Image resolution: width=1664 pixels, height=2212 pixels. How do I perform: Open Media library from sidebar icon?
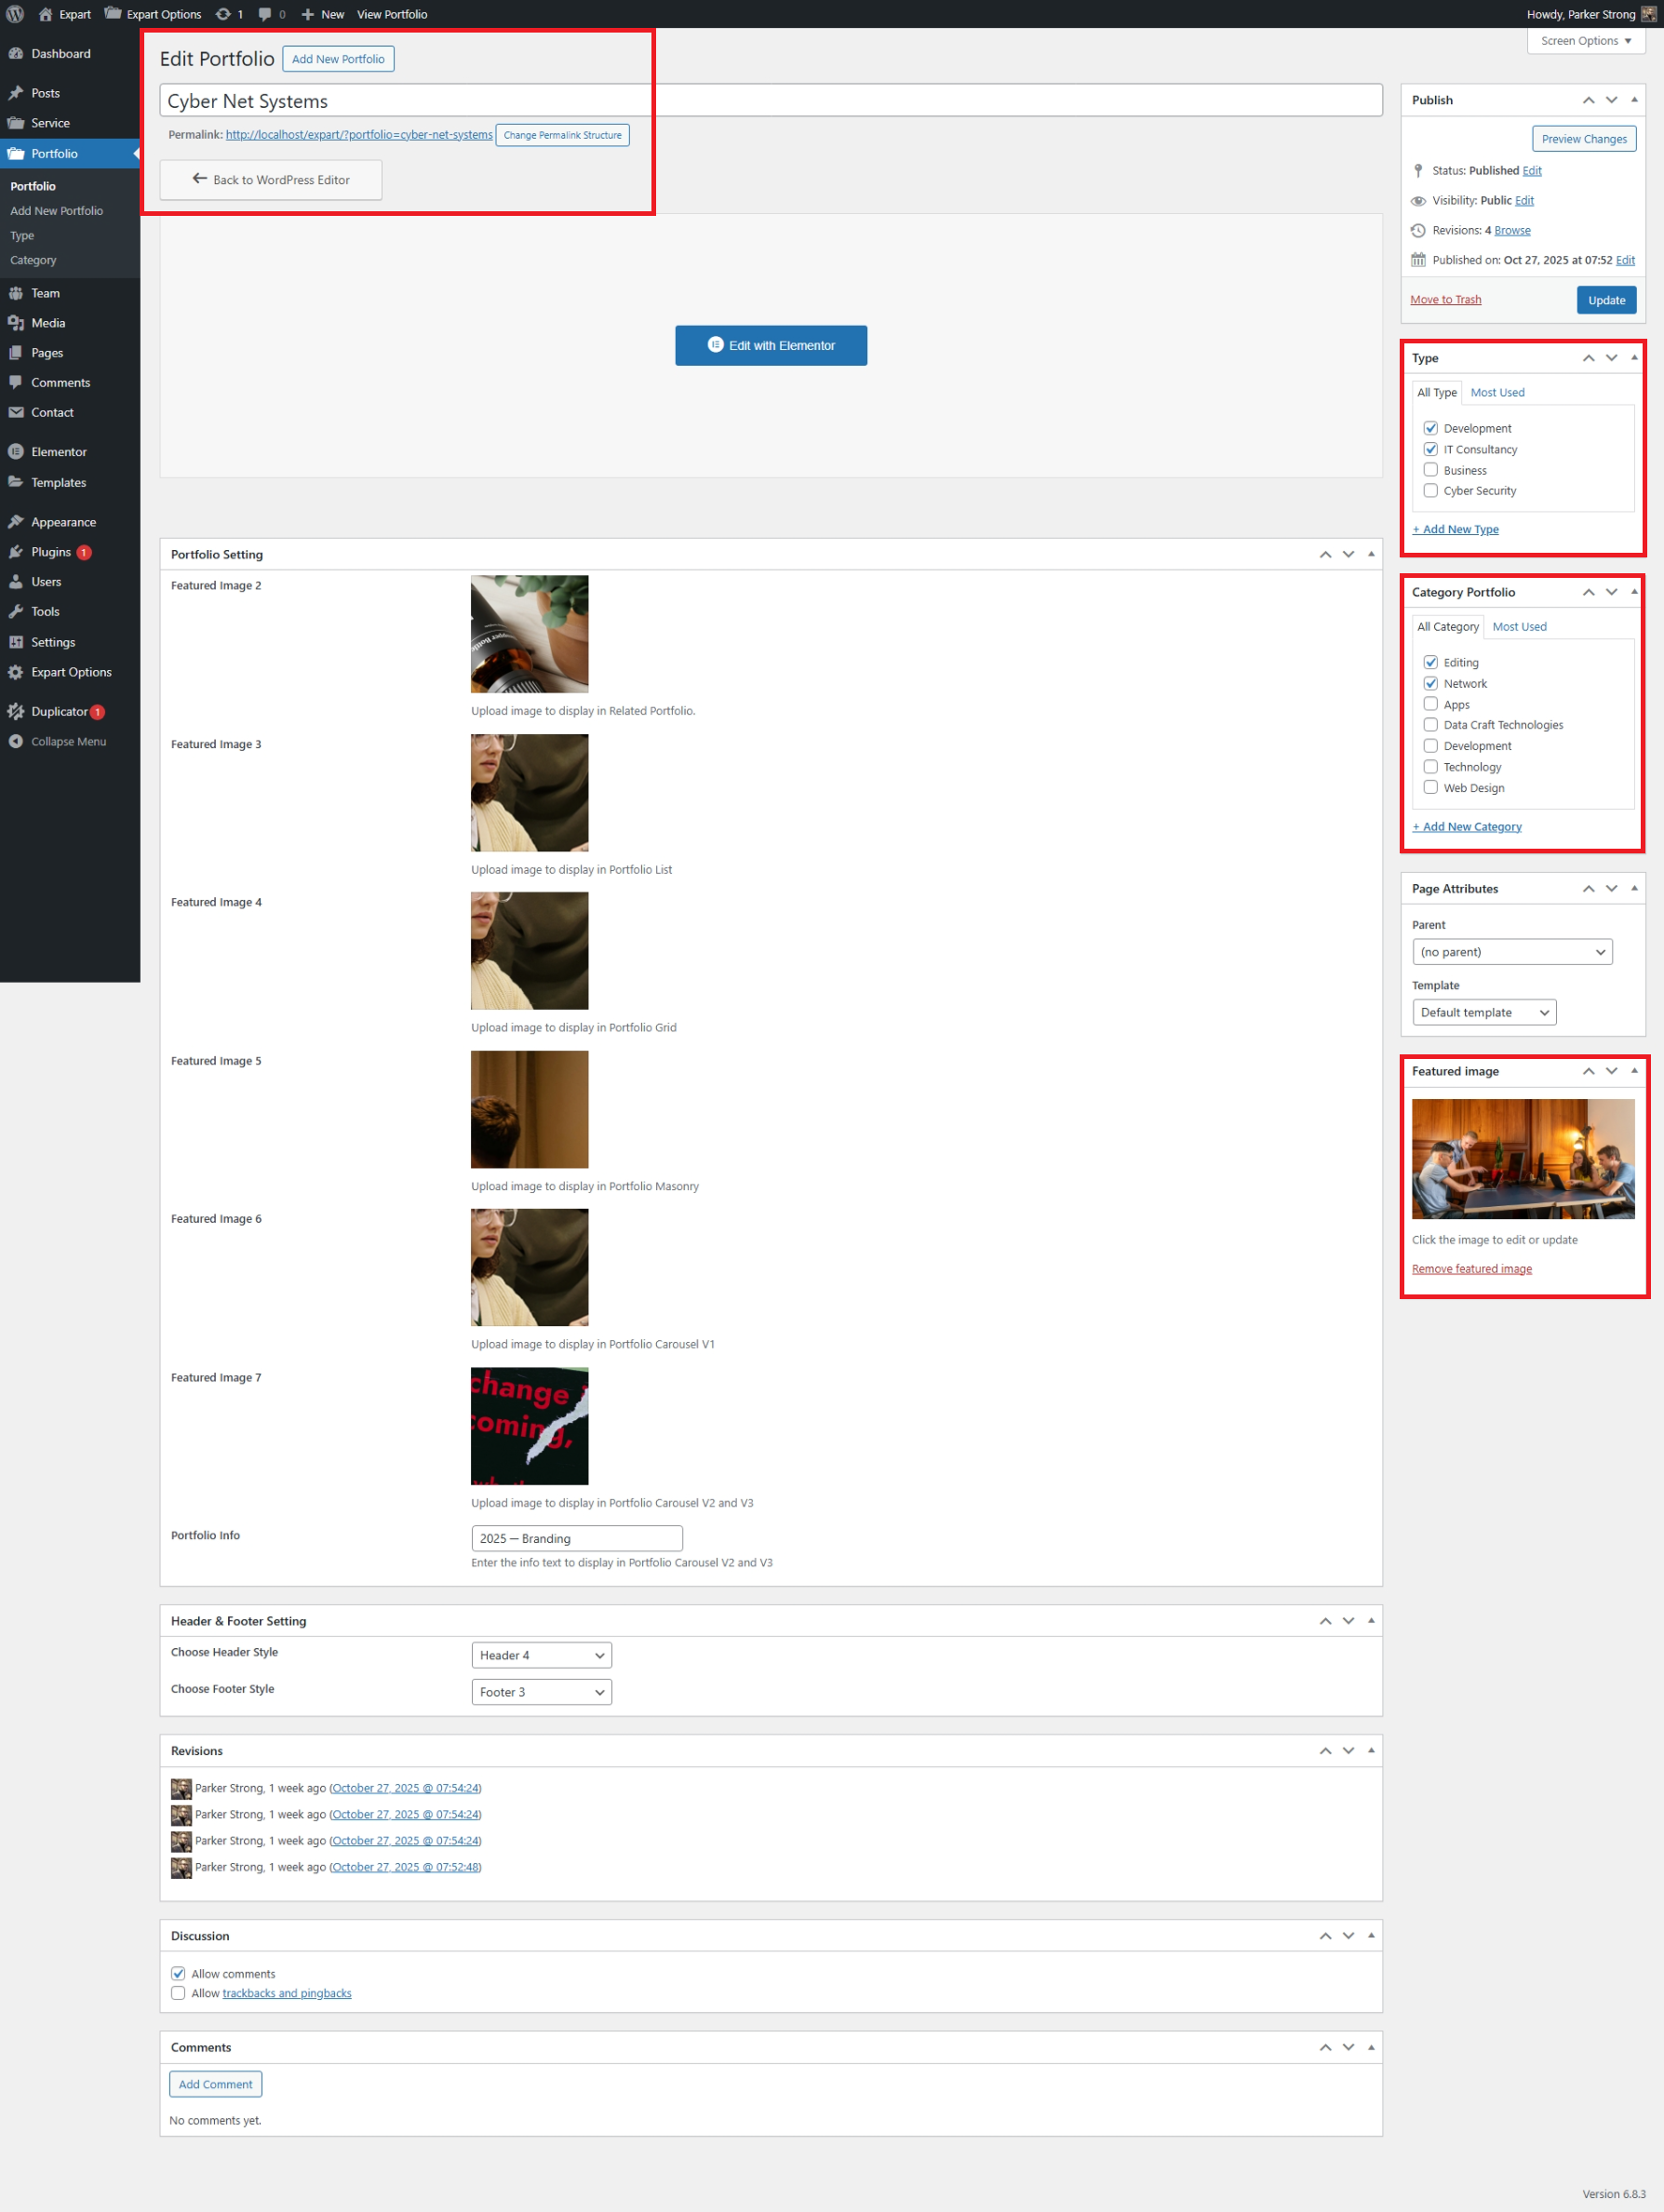16,323
